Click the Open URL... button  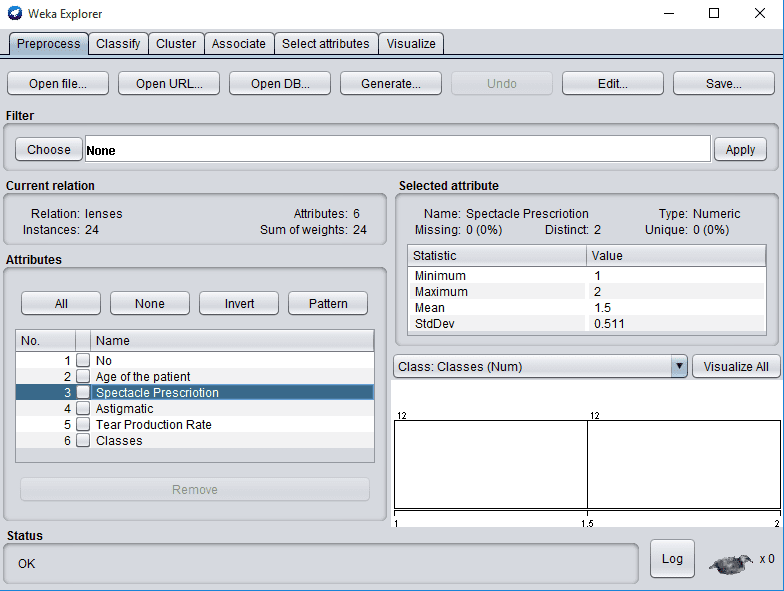click(169, 84)
